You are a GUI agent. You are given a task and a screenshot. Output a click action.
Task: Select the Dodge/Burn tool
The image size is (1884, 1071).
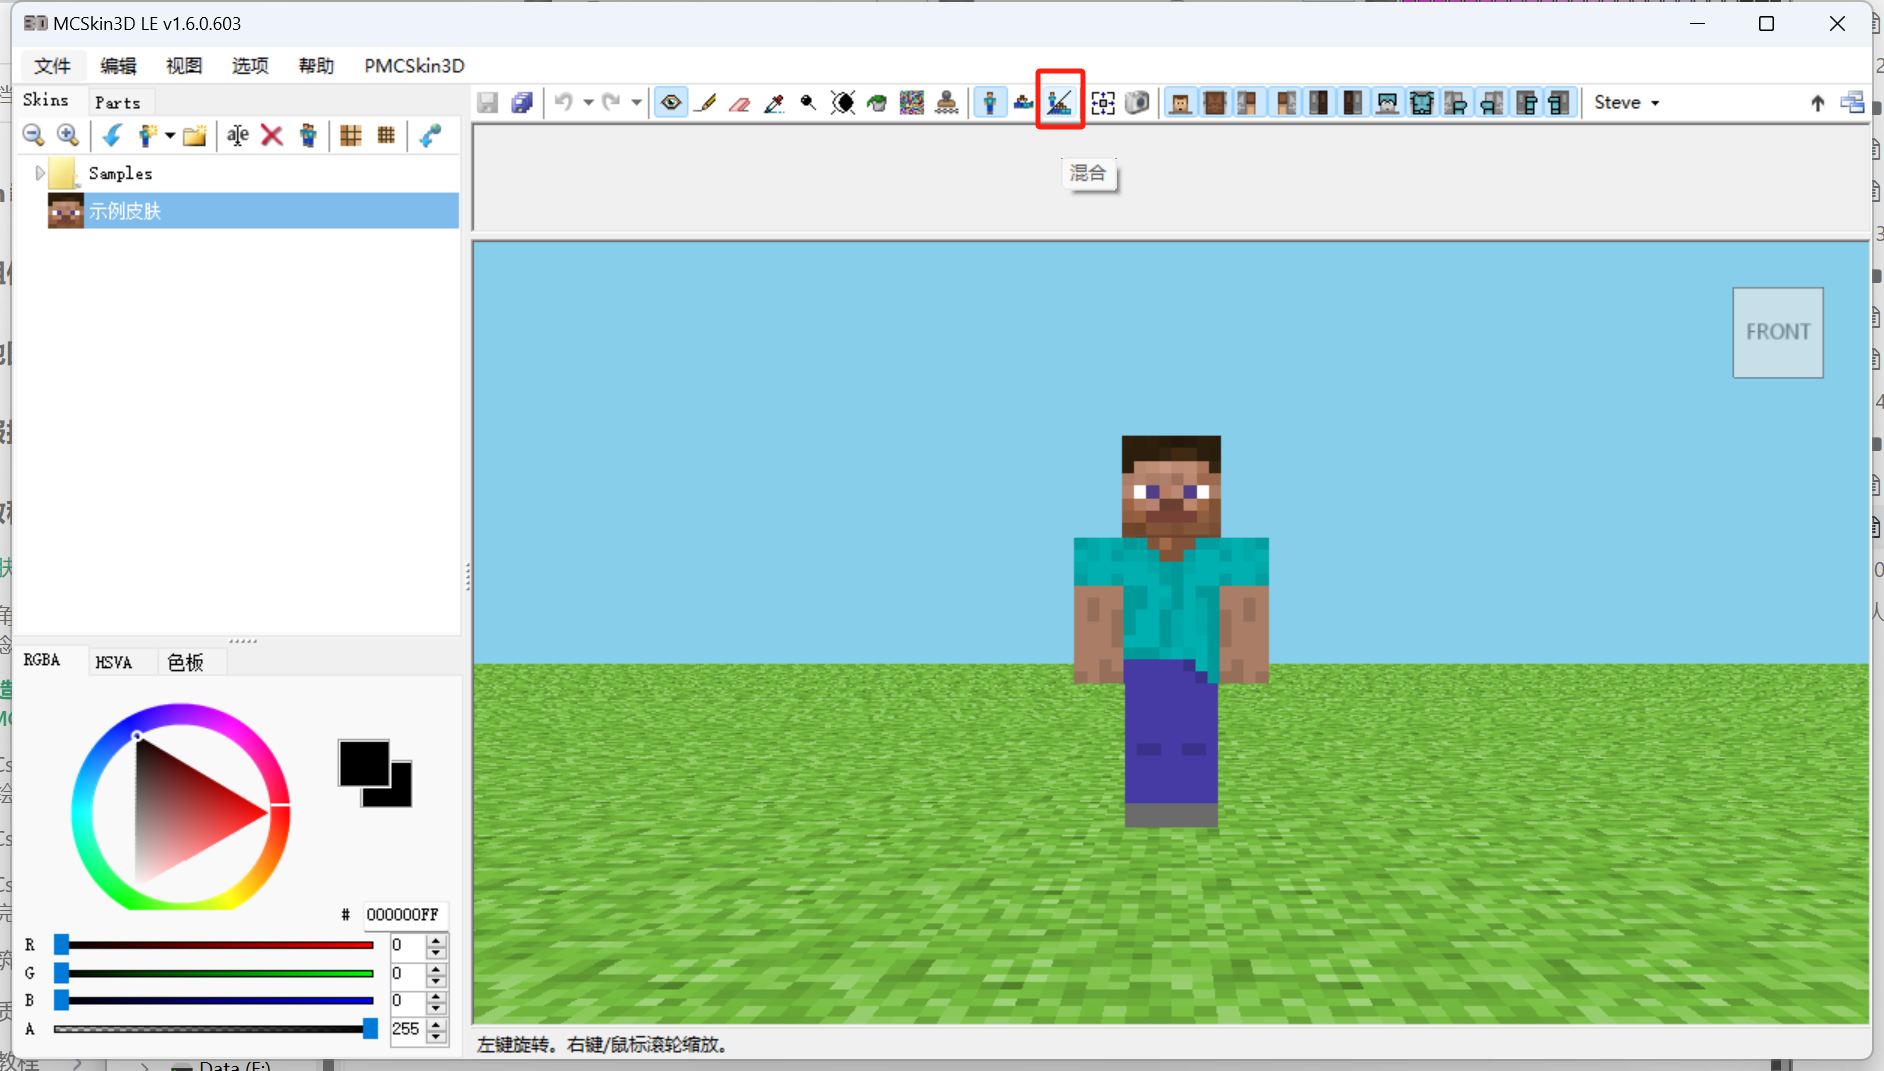[808, 102]
